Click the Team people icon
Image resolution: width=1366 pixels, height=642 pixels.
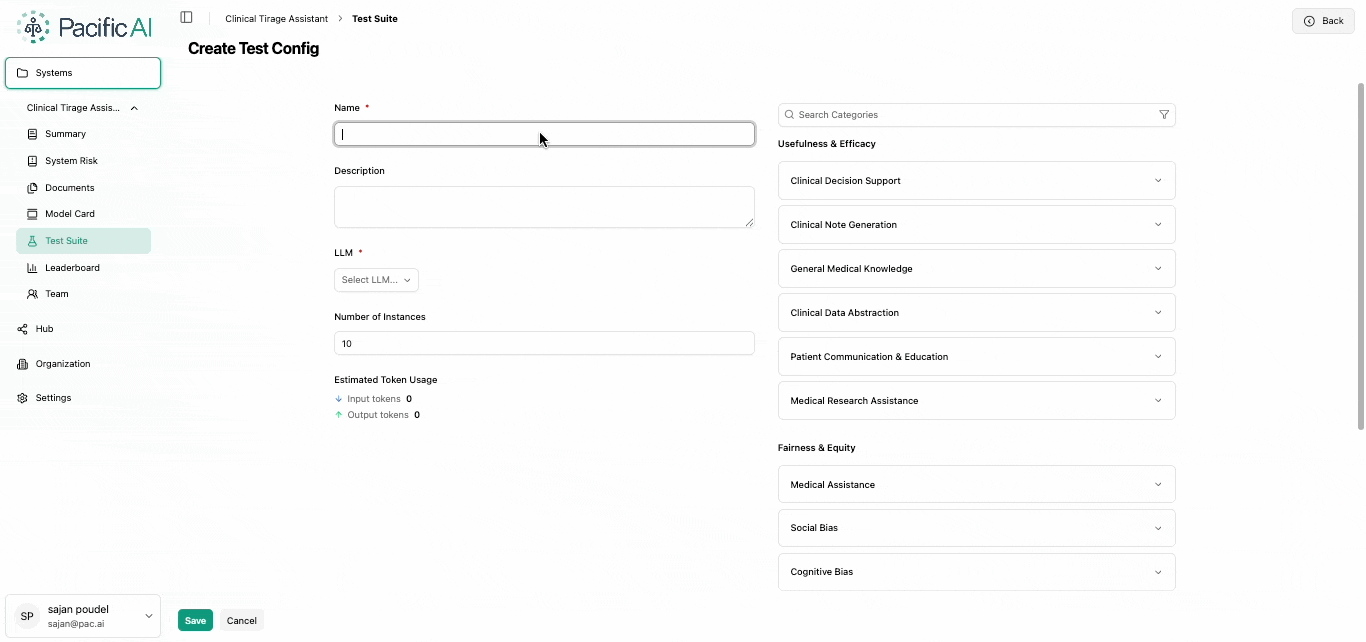(31, 293)
